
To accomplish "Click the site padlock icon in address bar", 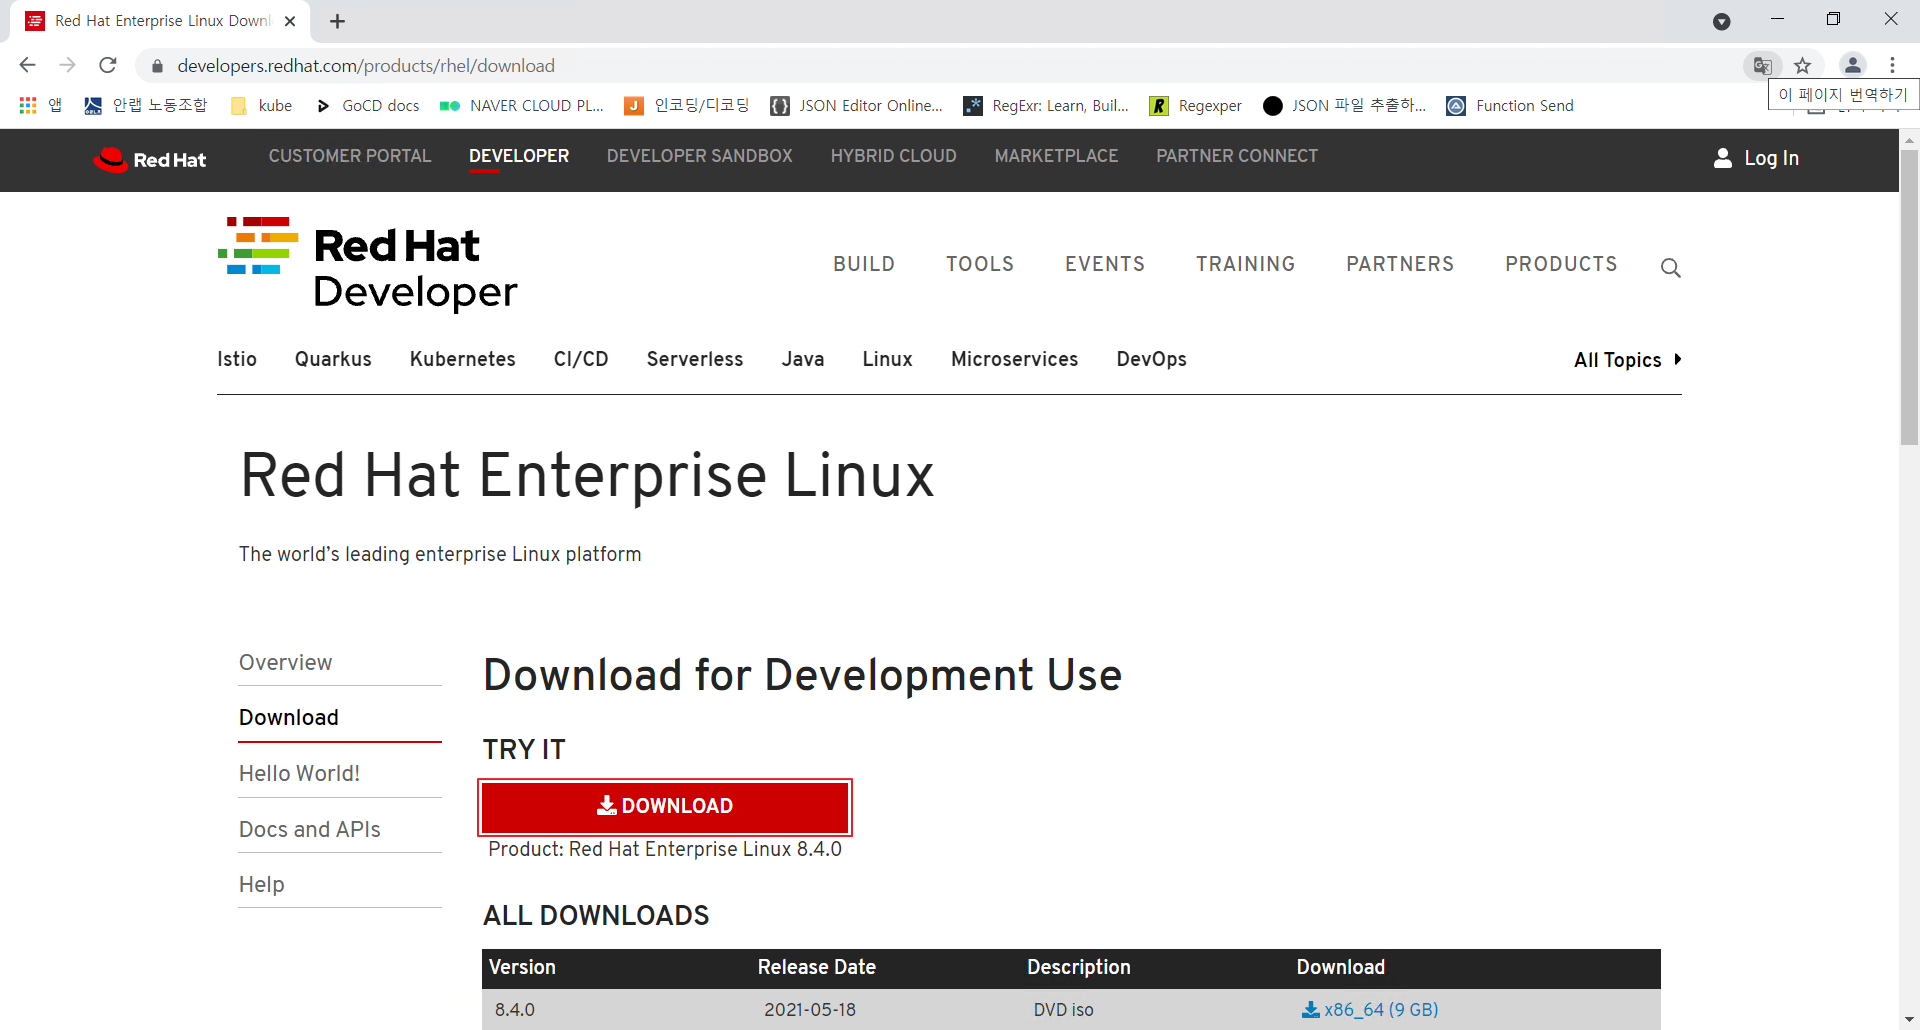I will (x=157, y=66).
